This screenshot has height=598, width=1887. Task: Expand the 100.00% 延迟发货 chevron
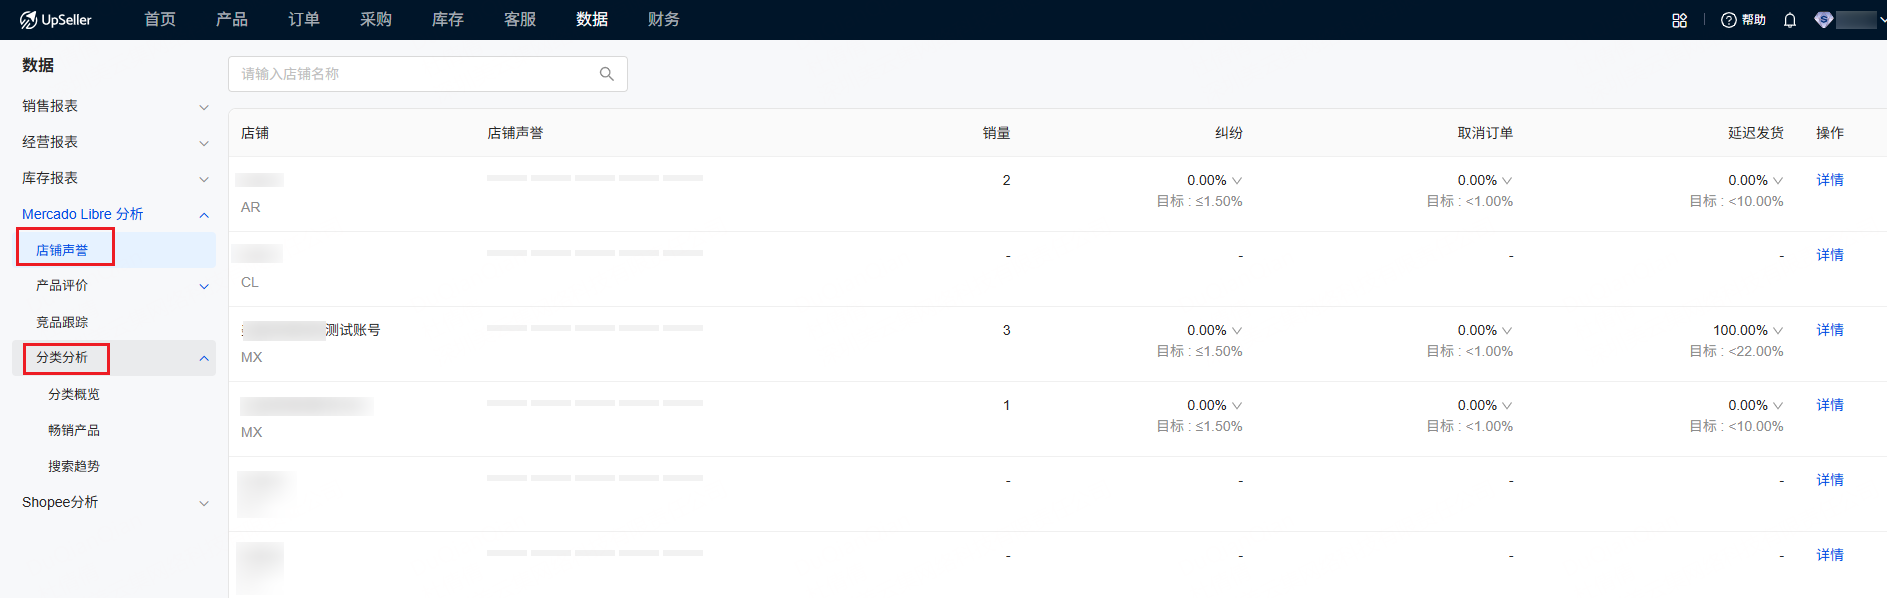coord(1778,331)
